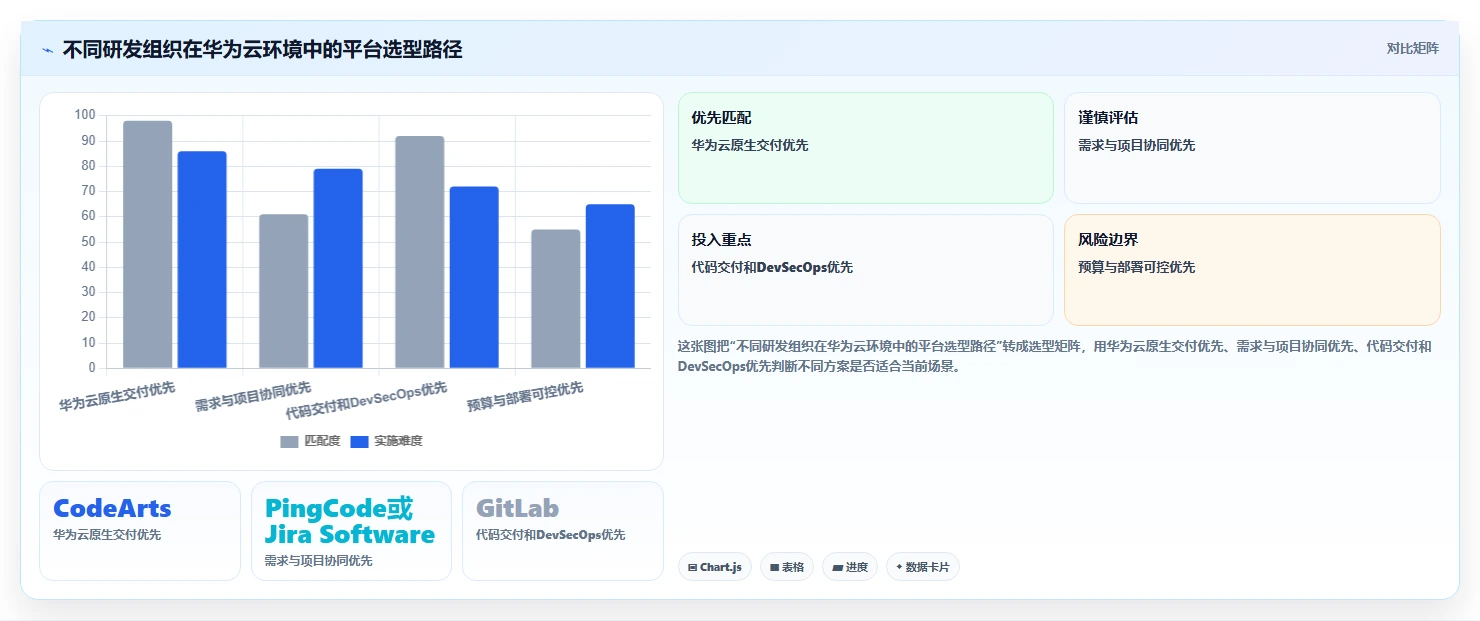Click the description paragraph starting 这张图把
Viewport: 1480px width, 621px height.
(1055, 356)
